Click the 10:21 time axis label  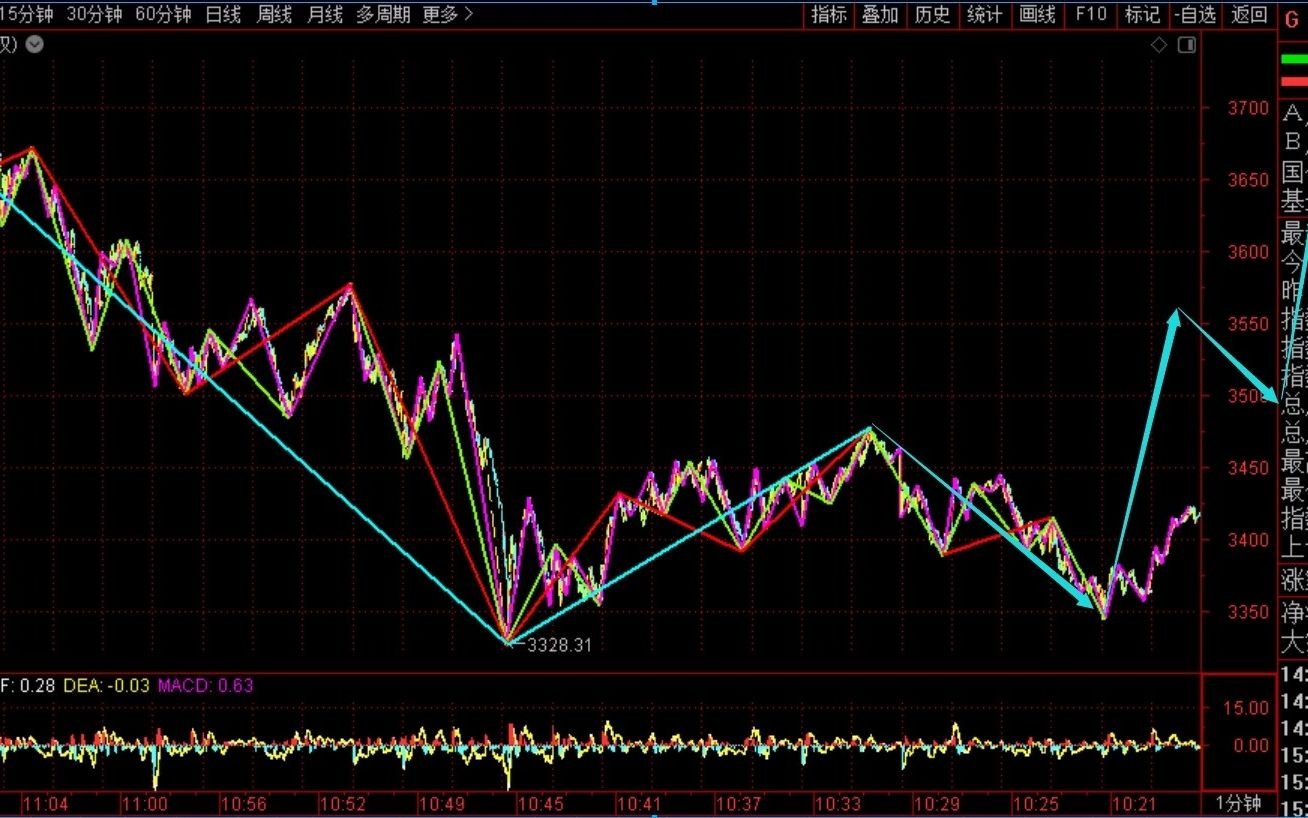[1133, 804]
